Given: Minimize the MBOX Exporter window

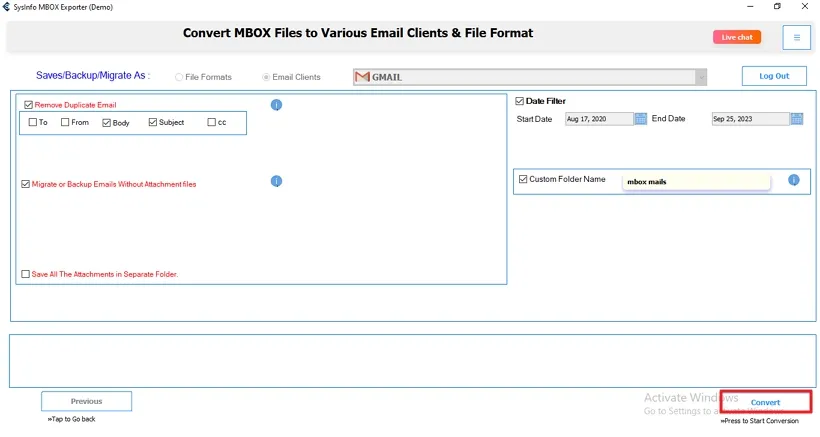Looking at the screenshot, I should click(750, 7).
